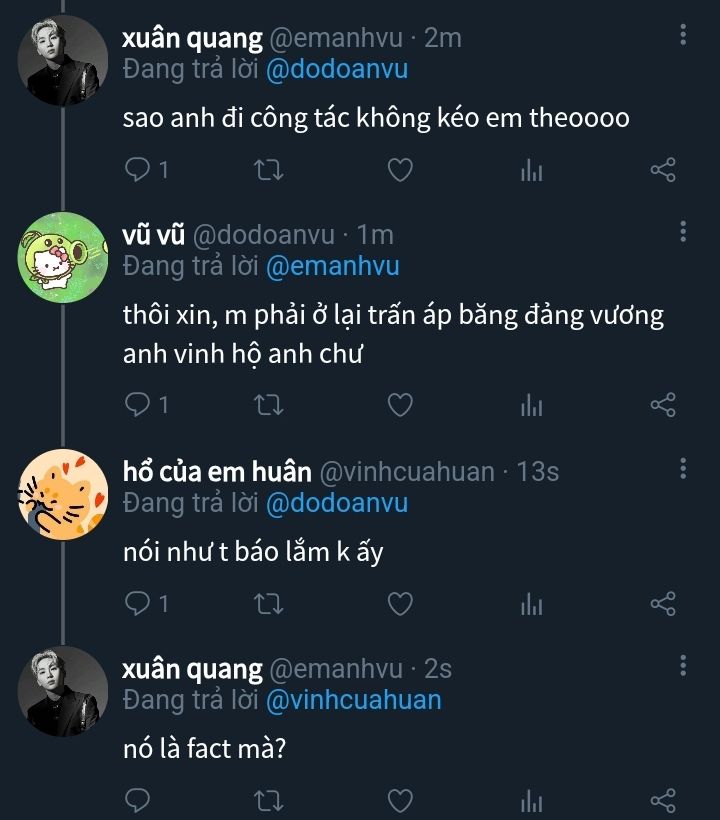
Task: Open more options on hổ của em huân's tweet
Action: click(x=683, y=469)
